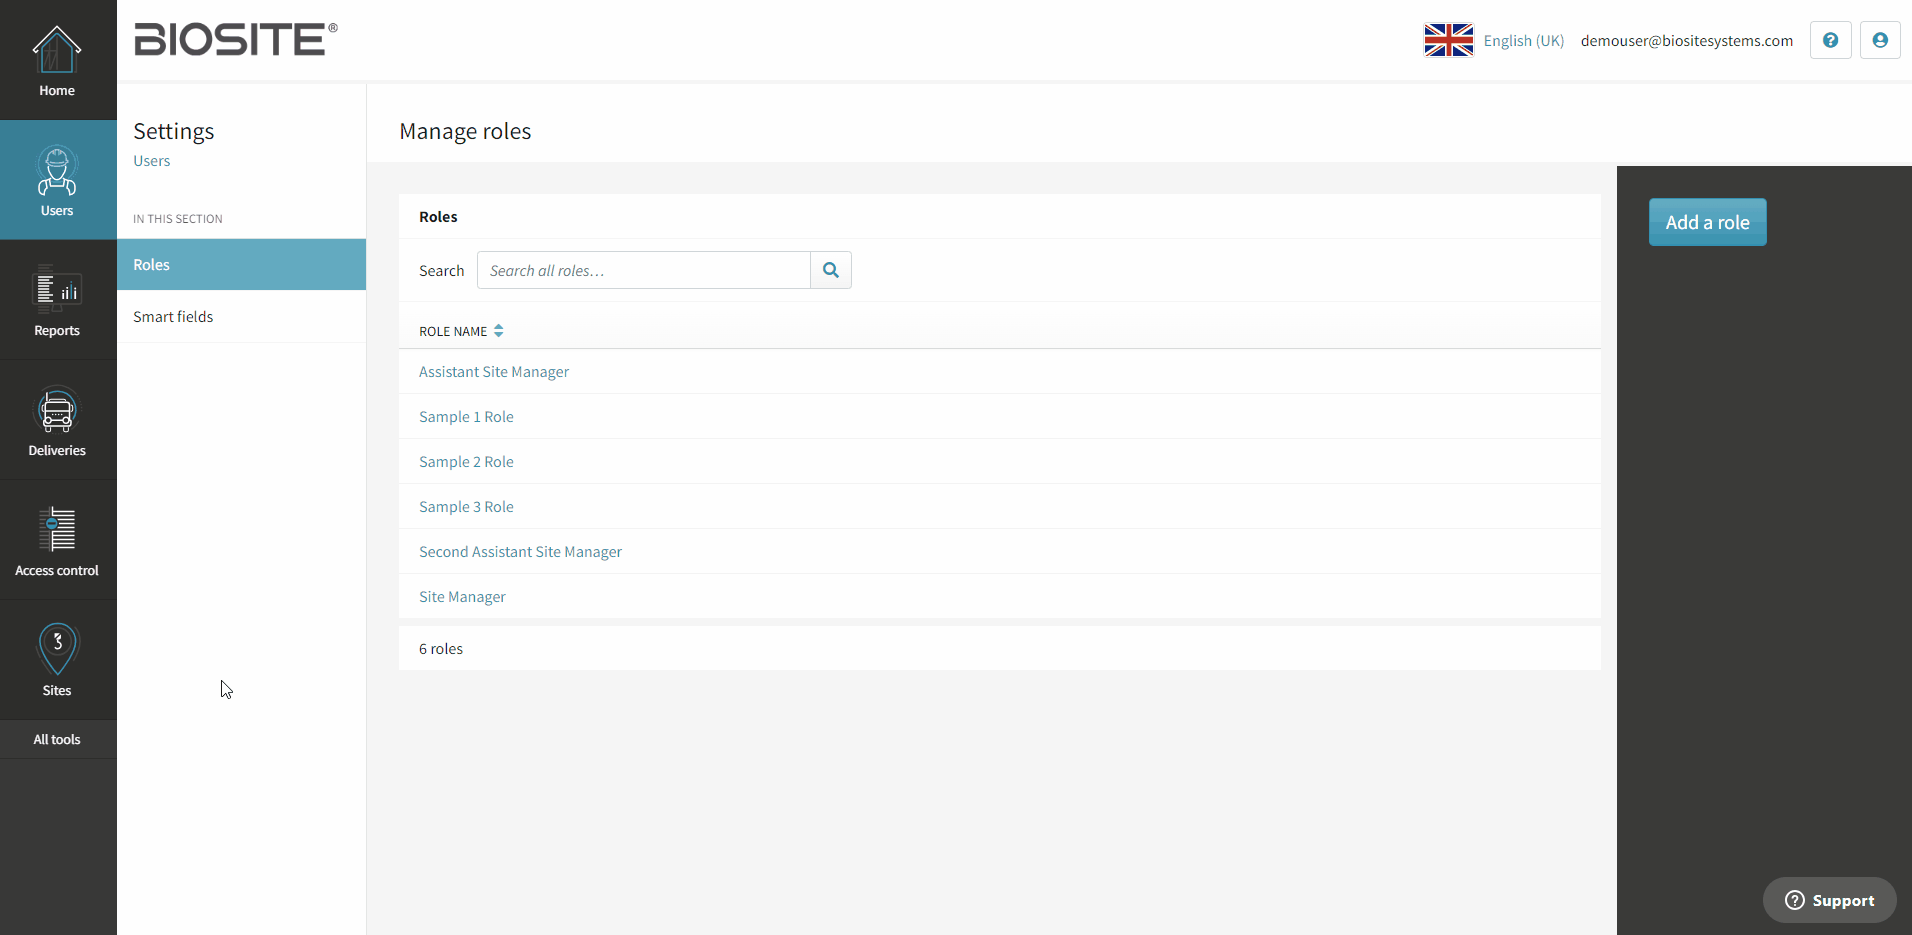
Task: Click the 6 roles count text
Action: (441, 649)
